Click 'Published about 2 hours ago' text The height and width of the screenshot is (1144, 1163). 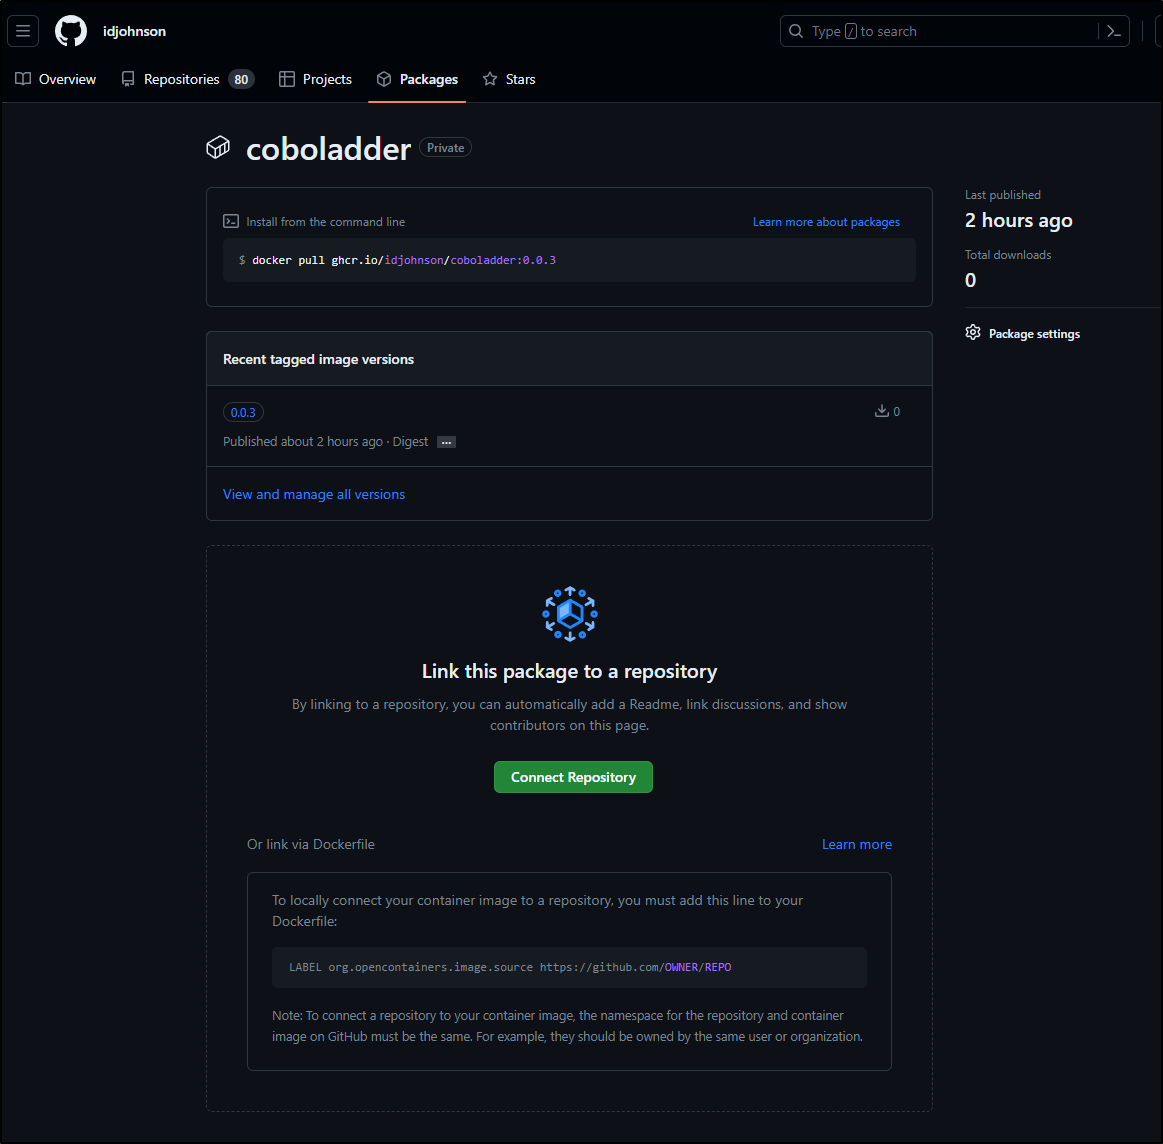click(x=303, y=441)
